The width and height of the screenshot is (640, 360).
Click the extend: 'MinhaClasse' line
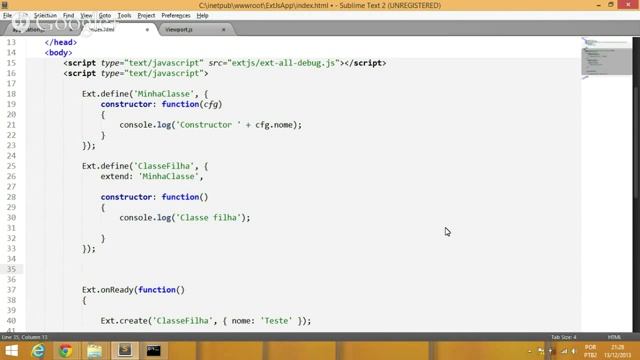(152, 176)
